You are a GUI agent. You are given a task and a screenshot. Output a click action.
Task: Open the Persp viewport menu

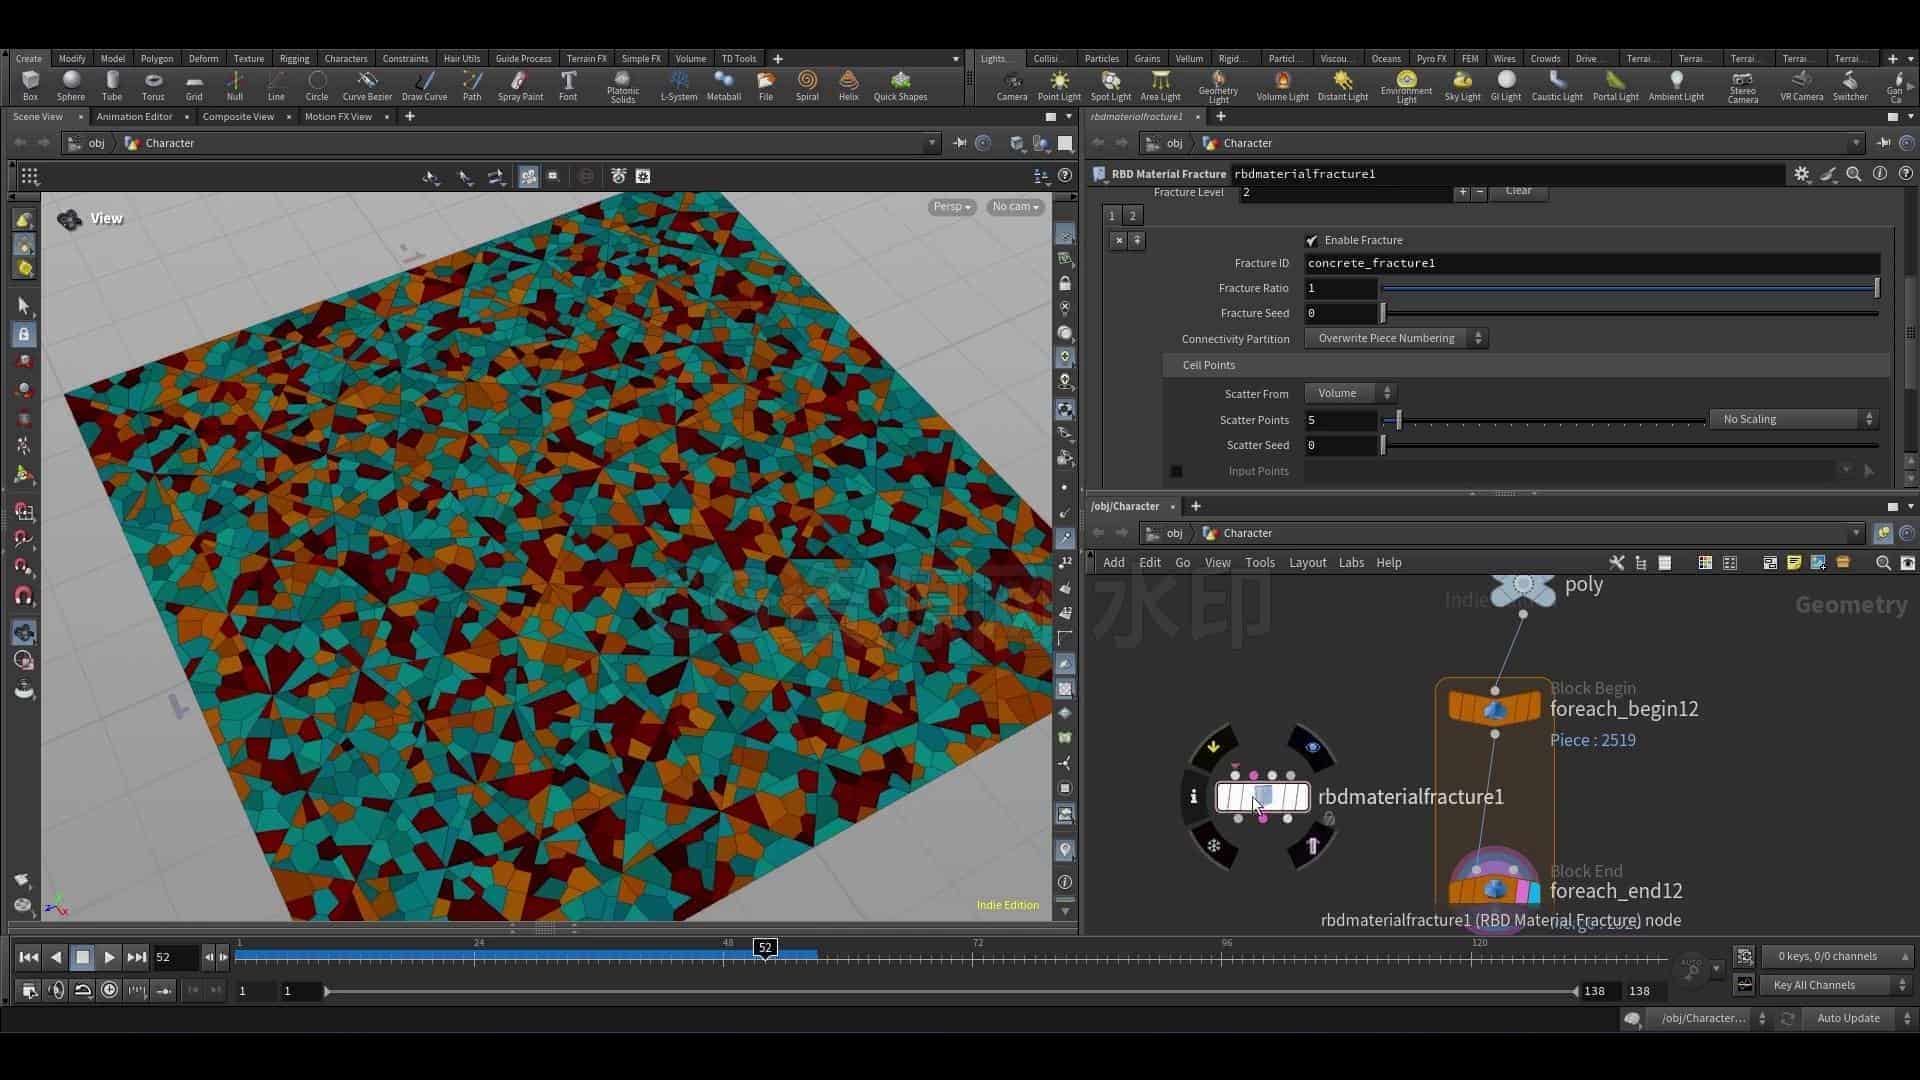pos(951,207)
